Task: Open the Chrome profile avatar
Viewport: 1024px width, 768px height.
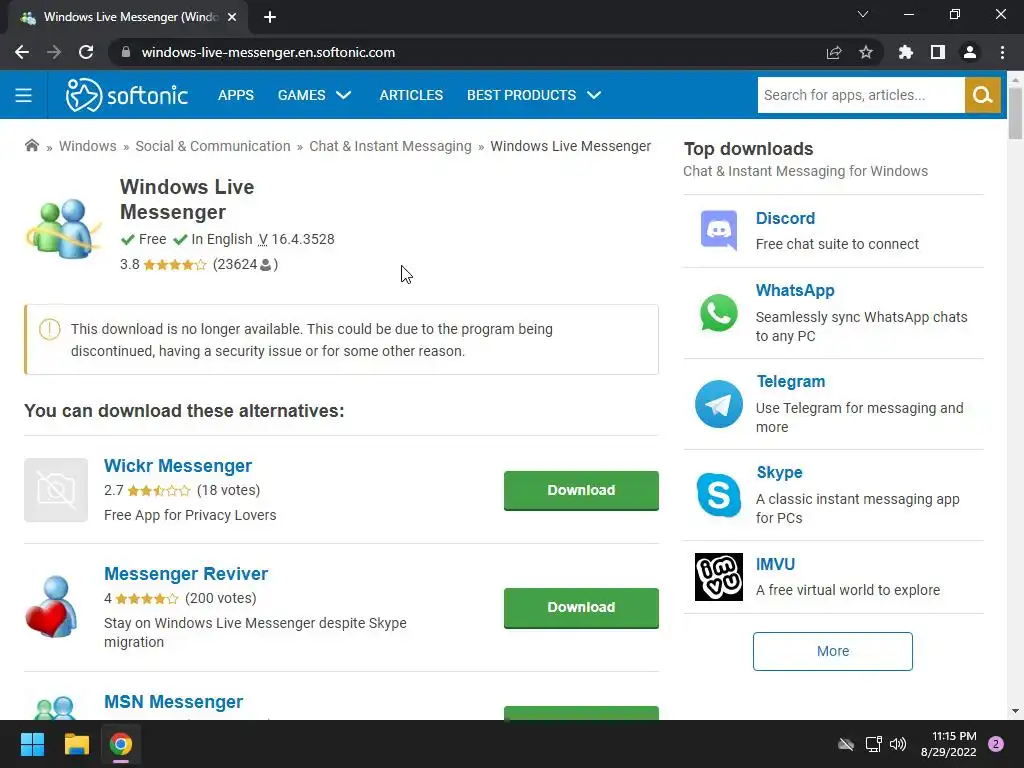Action: (970, 52)
